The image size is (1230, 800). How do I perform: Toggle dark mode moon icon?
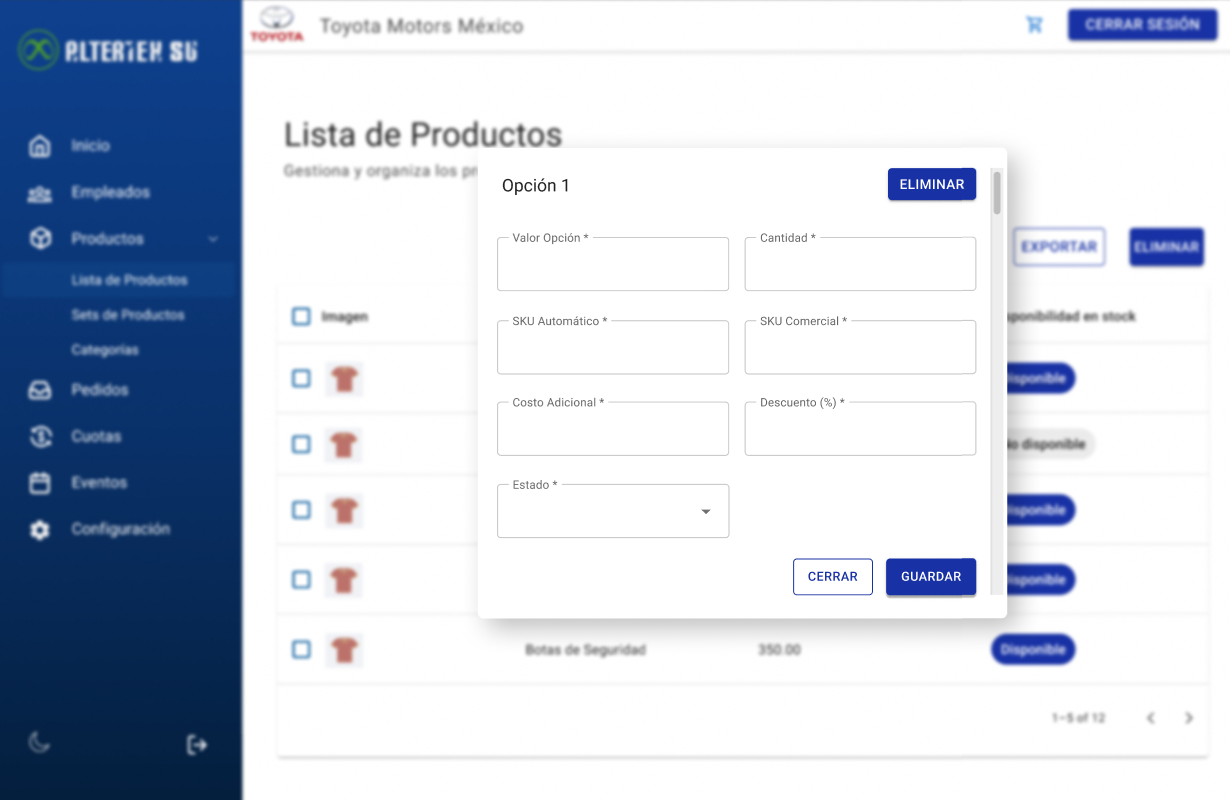(x=39, y=743)
